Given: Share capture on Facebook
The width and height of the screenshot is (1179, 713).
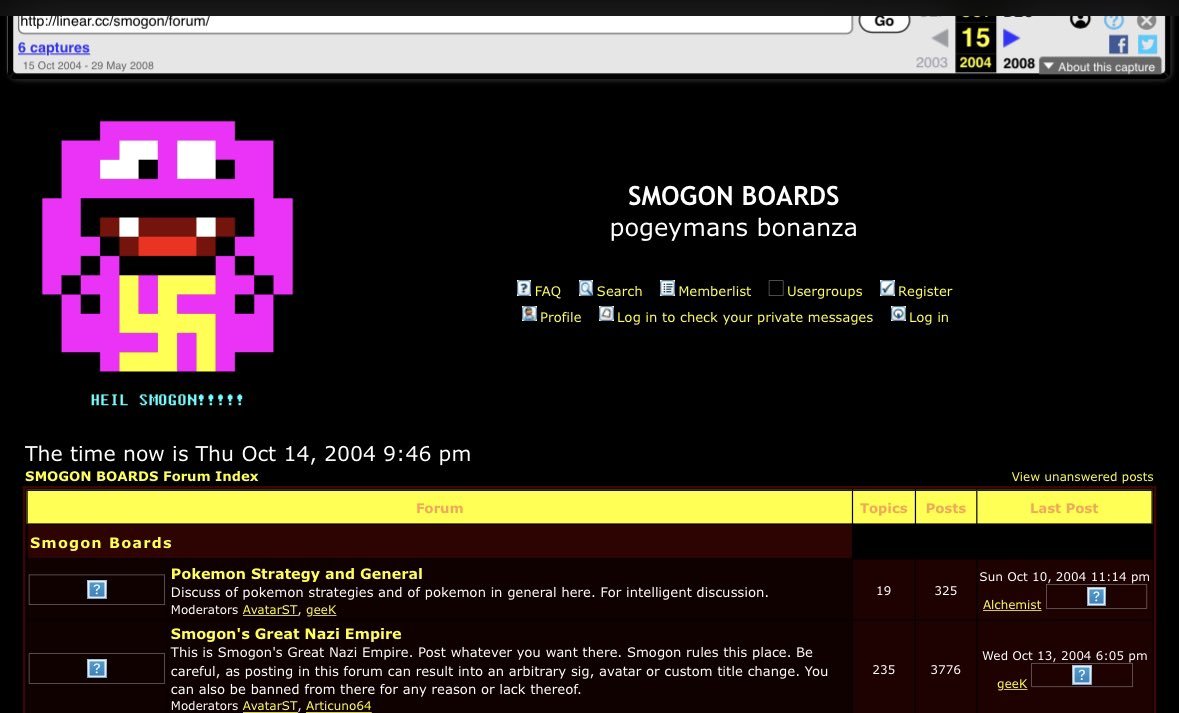Looking at the screenshot, I should 1118,44.
